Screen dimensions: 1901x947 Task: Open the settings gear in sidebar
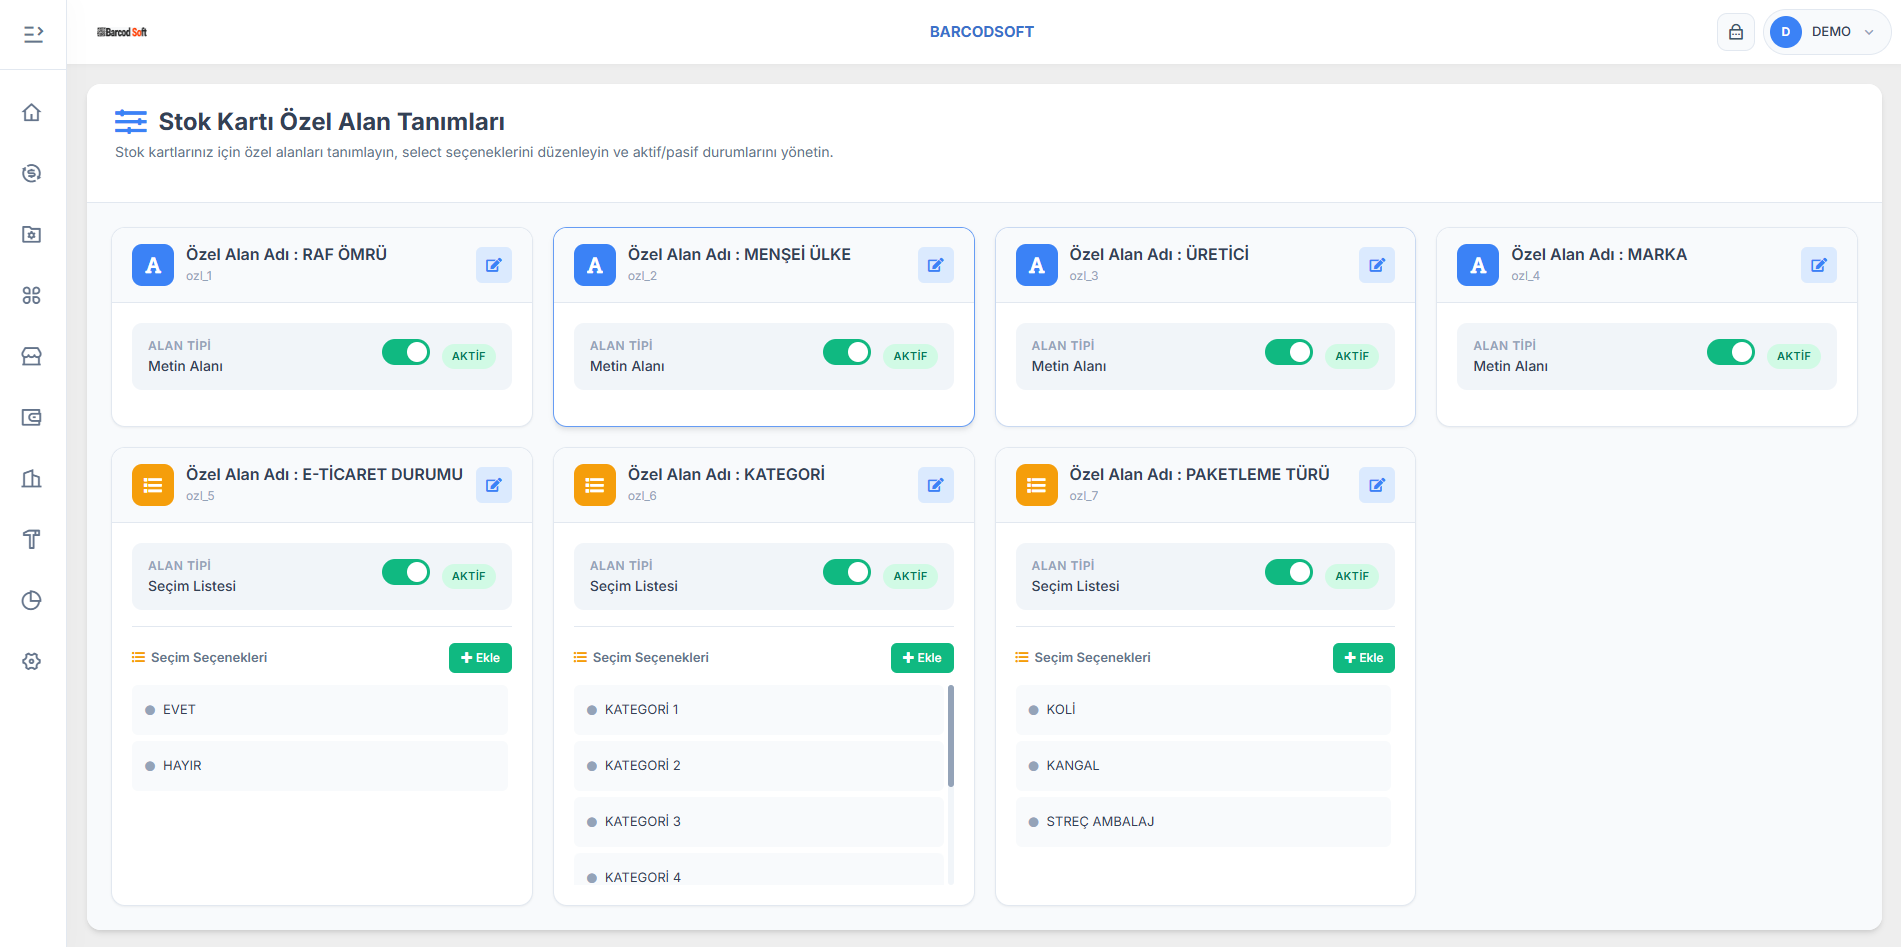click(x=32, y=661)
